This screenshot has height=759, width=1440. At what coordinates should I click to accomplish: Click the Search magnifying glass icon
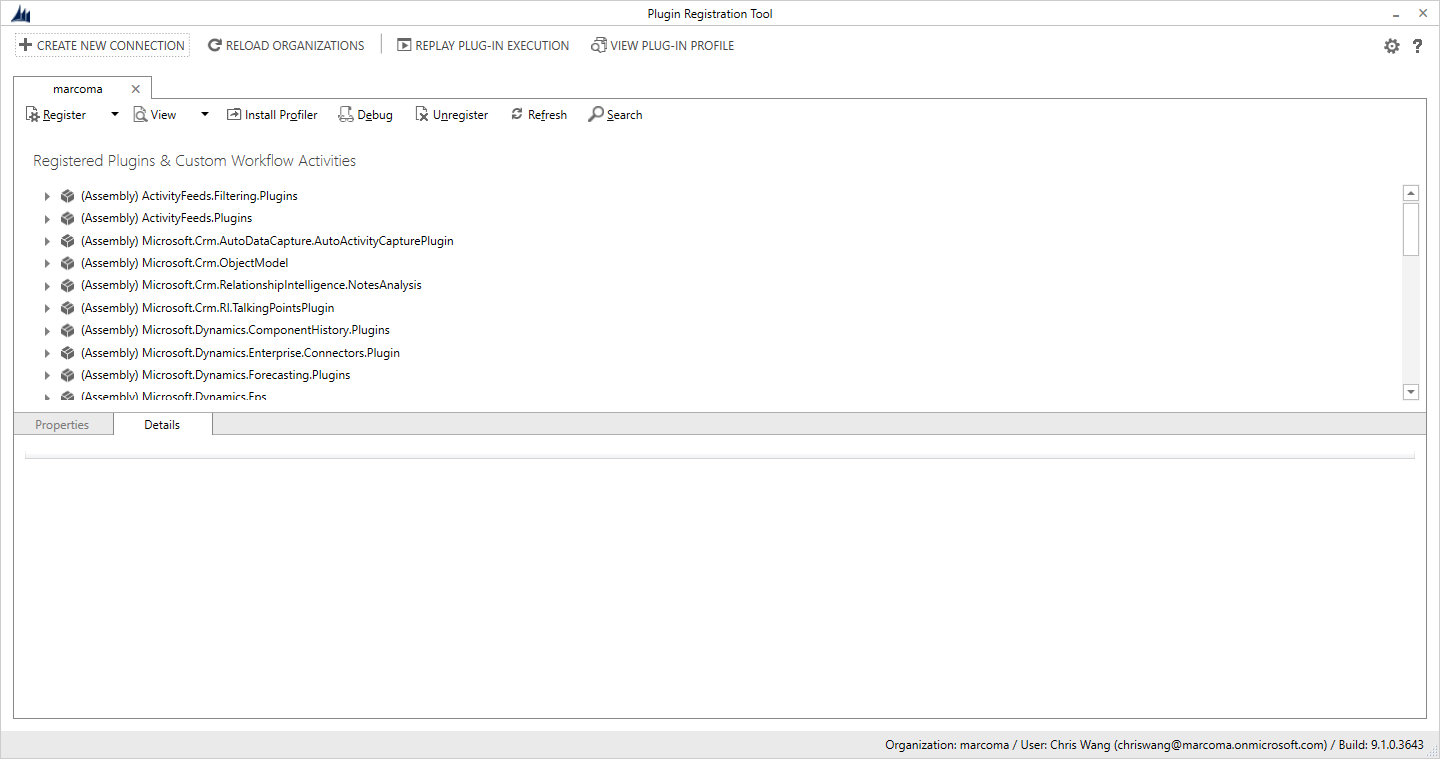pyautogui.click(x=596, y=115)
